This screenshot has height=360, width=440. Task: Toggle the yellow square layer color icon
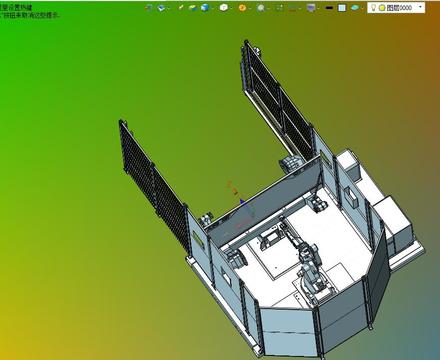[x=382, y=8]
